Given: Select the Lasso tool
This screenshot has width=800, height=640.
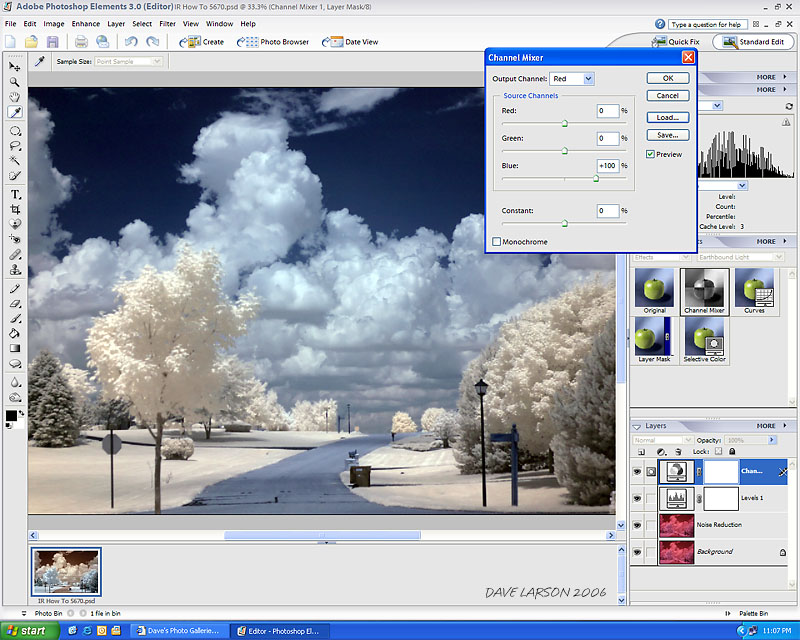Looking at the screenshot, I should [15, 146].
